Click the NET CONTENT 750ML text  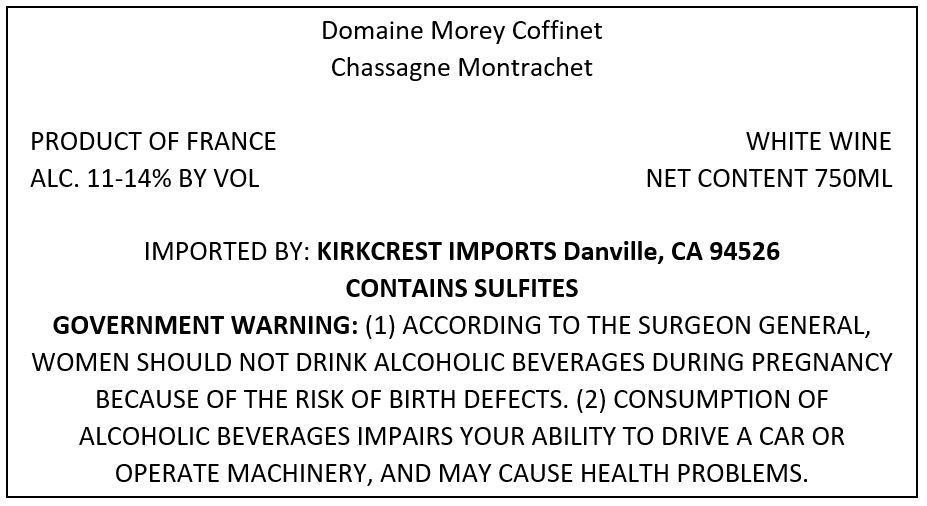(x=769, y=179)
